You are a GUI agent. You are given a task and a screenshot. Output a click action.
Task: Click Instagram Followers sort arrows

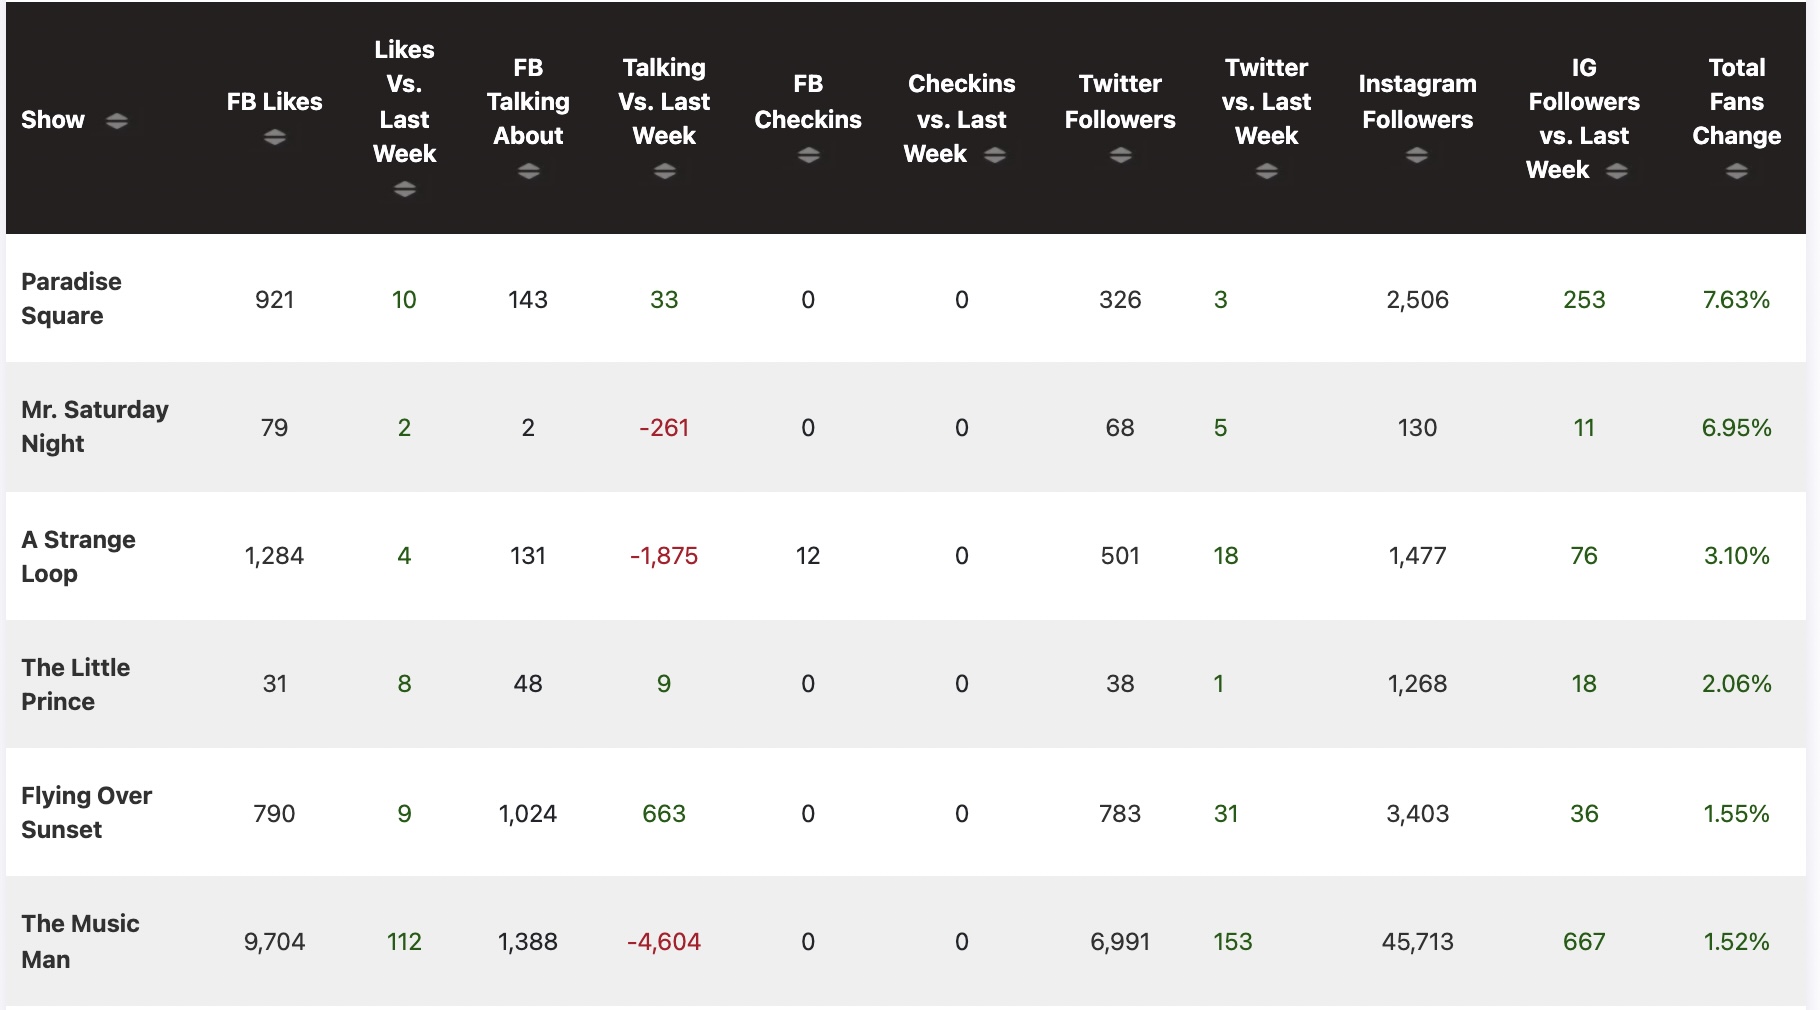coord(1416,155)
